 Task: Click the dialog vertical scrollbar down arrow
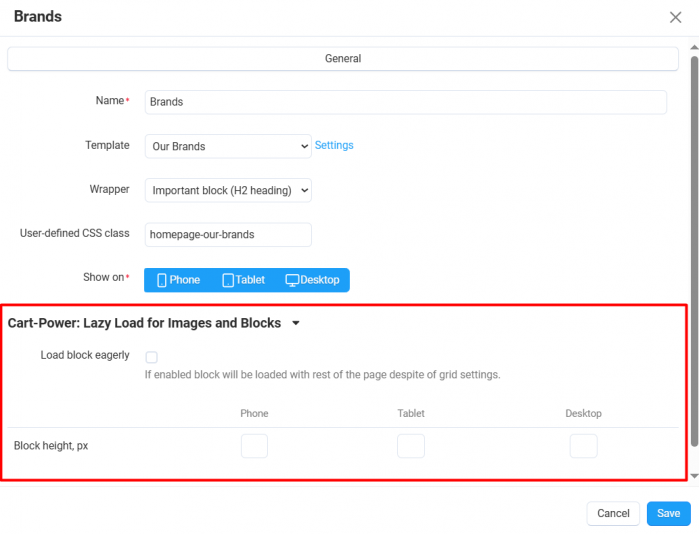[x=694, y=476]
